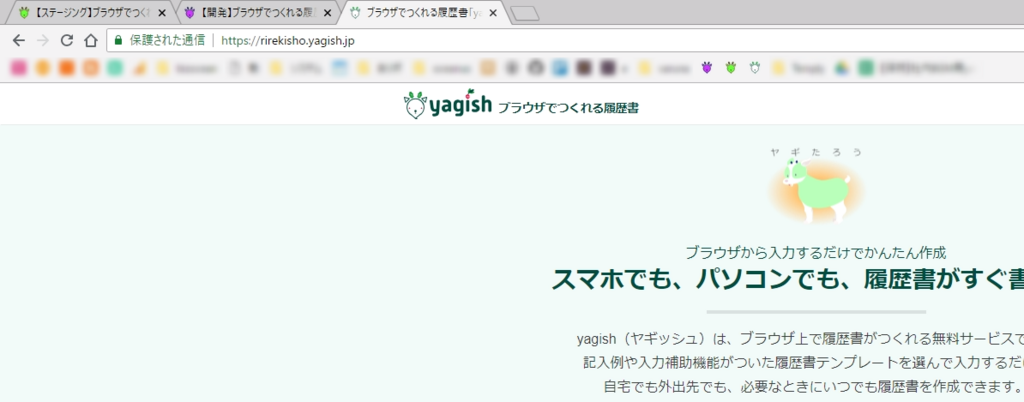Viewport: 1024px width, 402px height.
Task: Click the スマホでも、パソコンでも headline
Action: pos(788,279)
